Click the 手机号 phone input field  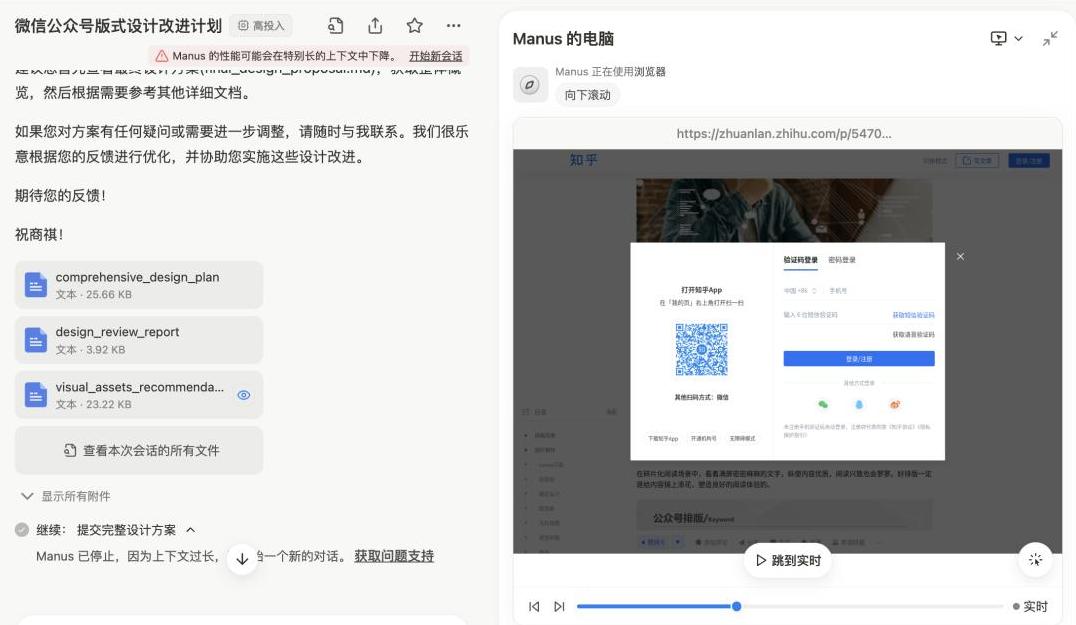tap(881, 291)
